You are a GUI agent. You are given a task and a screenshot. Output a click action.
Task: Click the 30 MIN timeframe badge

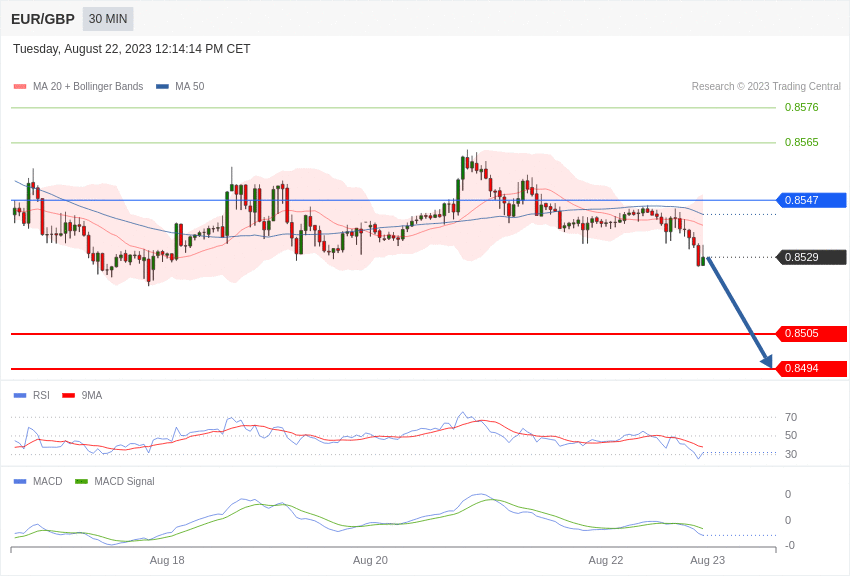(108, 19)
